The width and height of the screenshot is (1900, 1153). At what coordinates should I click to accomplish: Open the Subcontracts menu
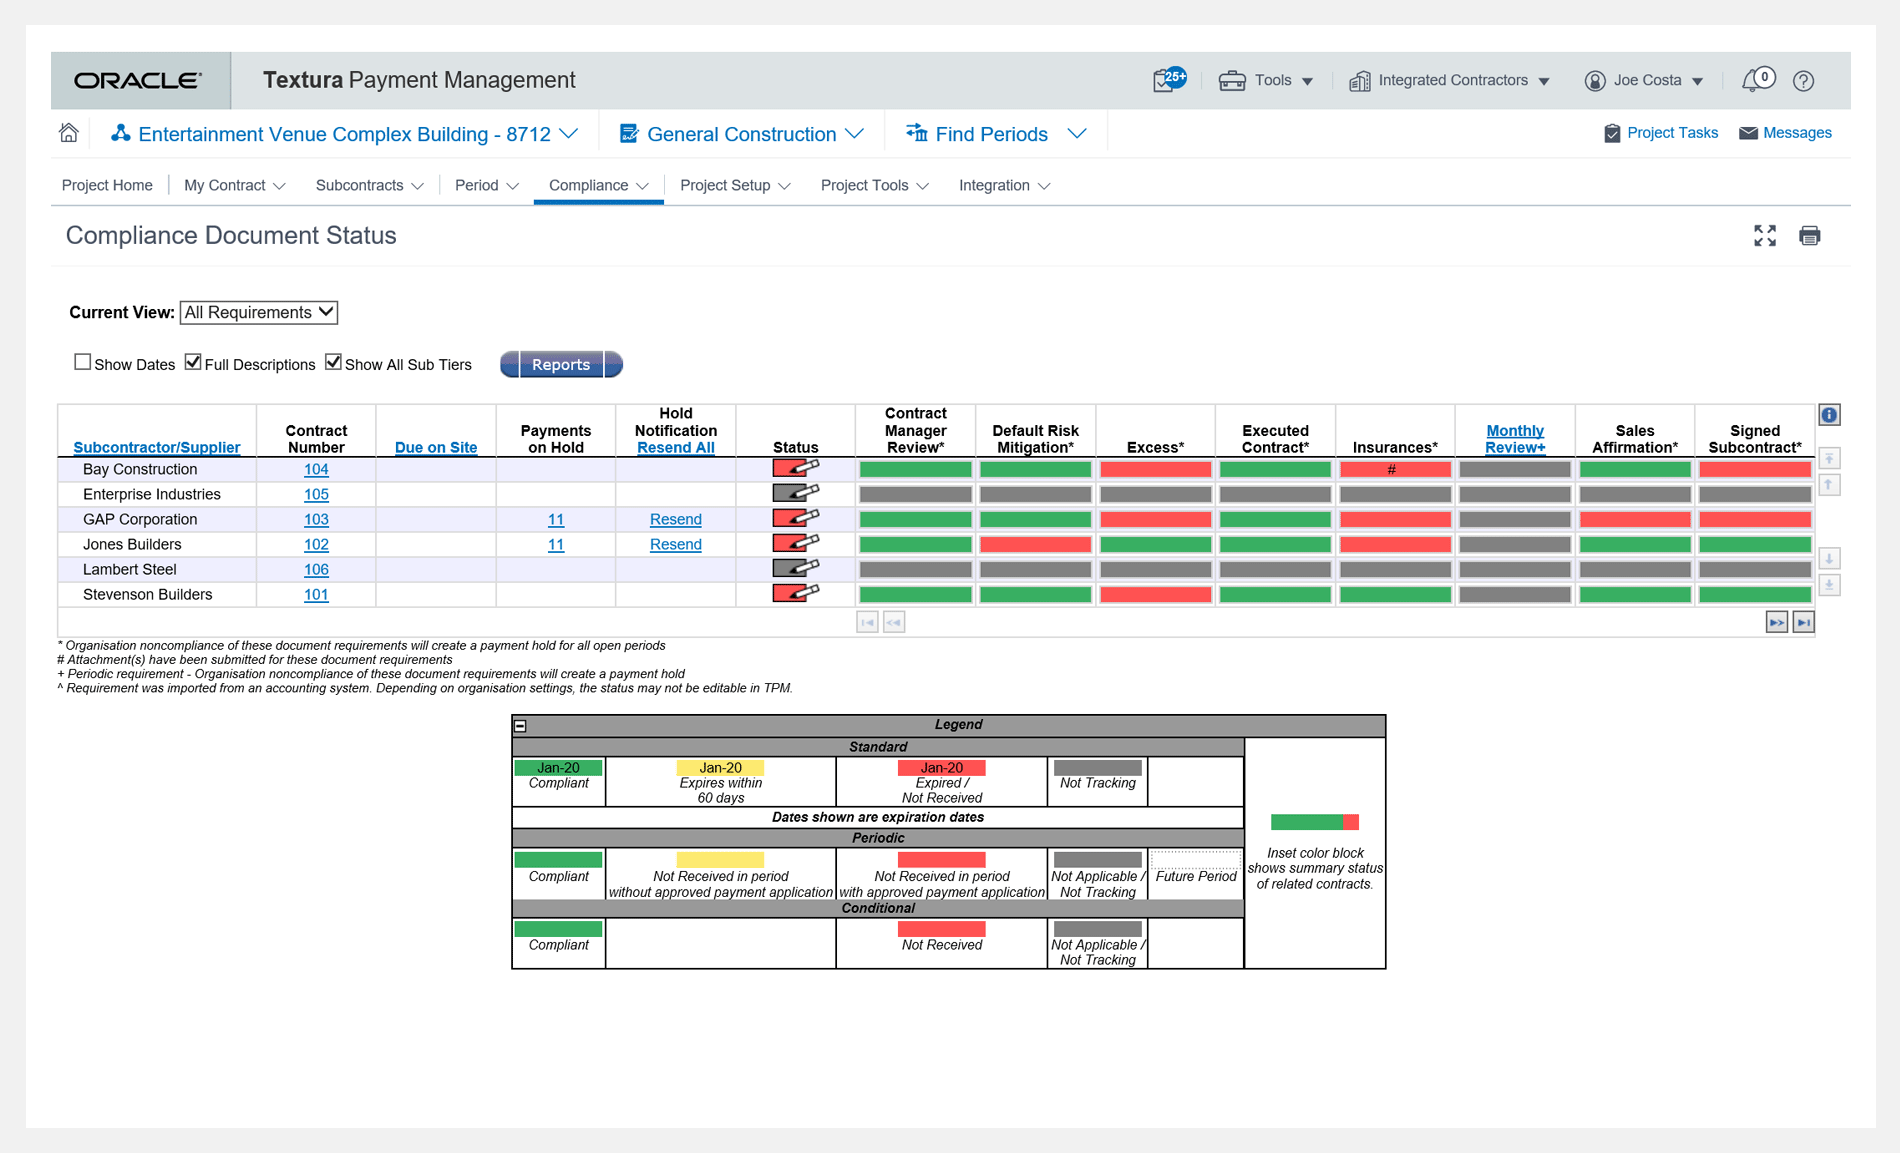[x=370, y=185]
